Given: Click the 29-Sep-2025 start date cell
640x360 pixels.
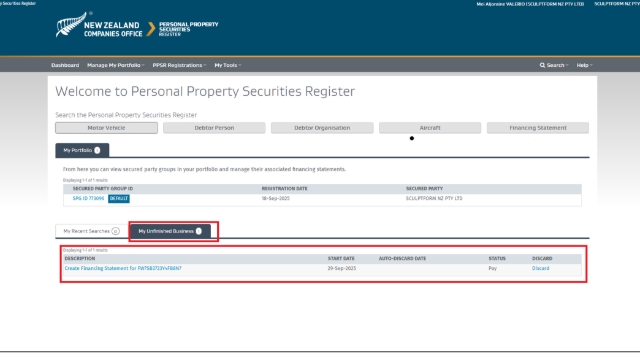Looking at the screenshot, I should pyautogui.click(x=342, y=268).
